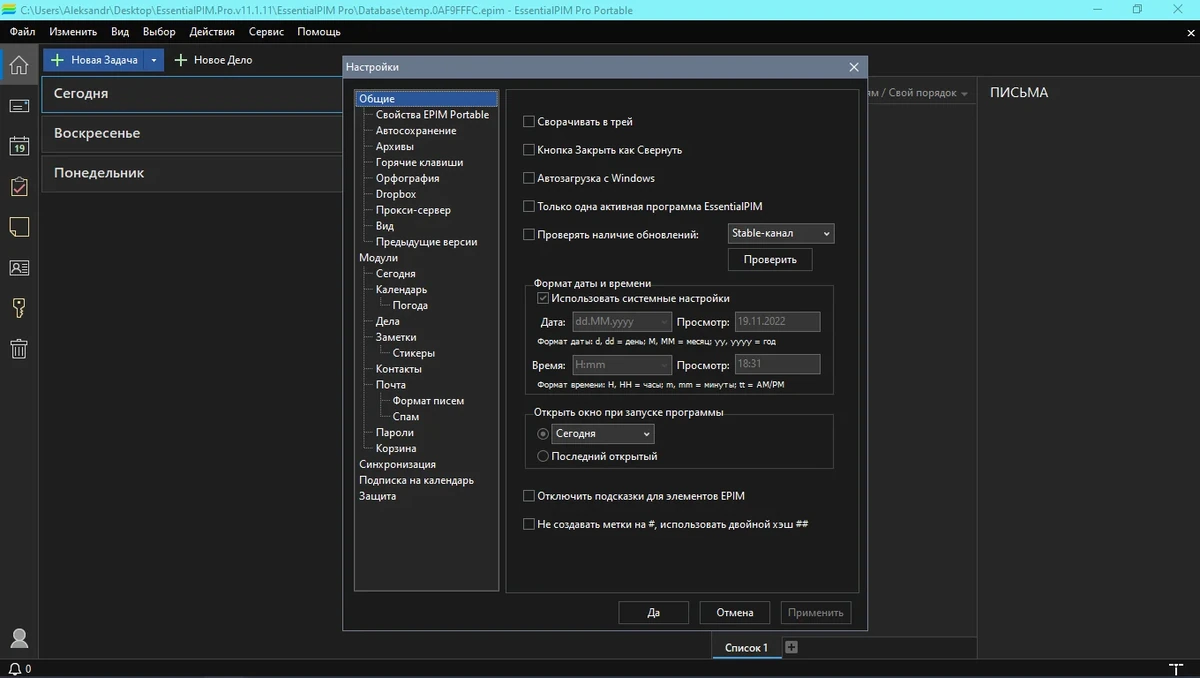Open the Stable-канал dropdown
Screen dimensions: 1200x678
tap(781, 233)
